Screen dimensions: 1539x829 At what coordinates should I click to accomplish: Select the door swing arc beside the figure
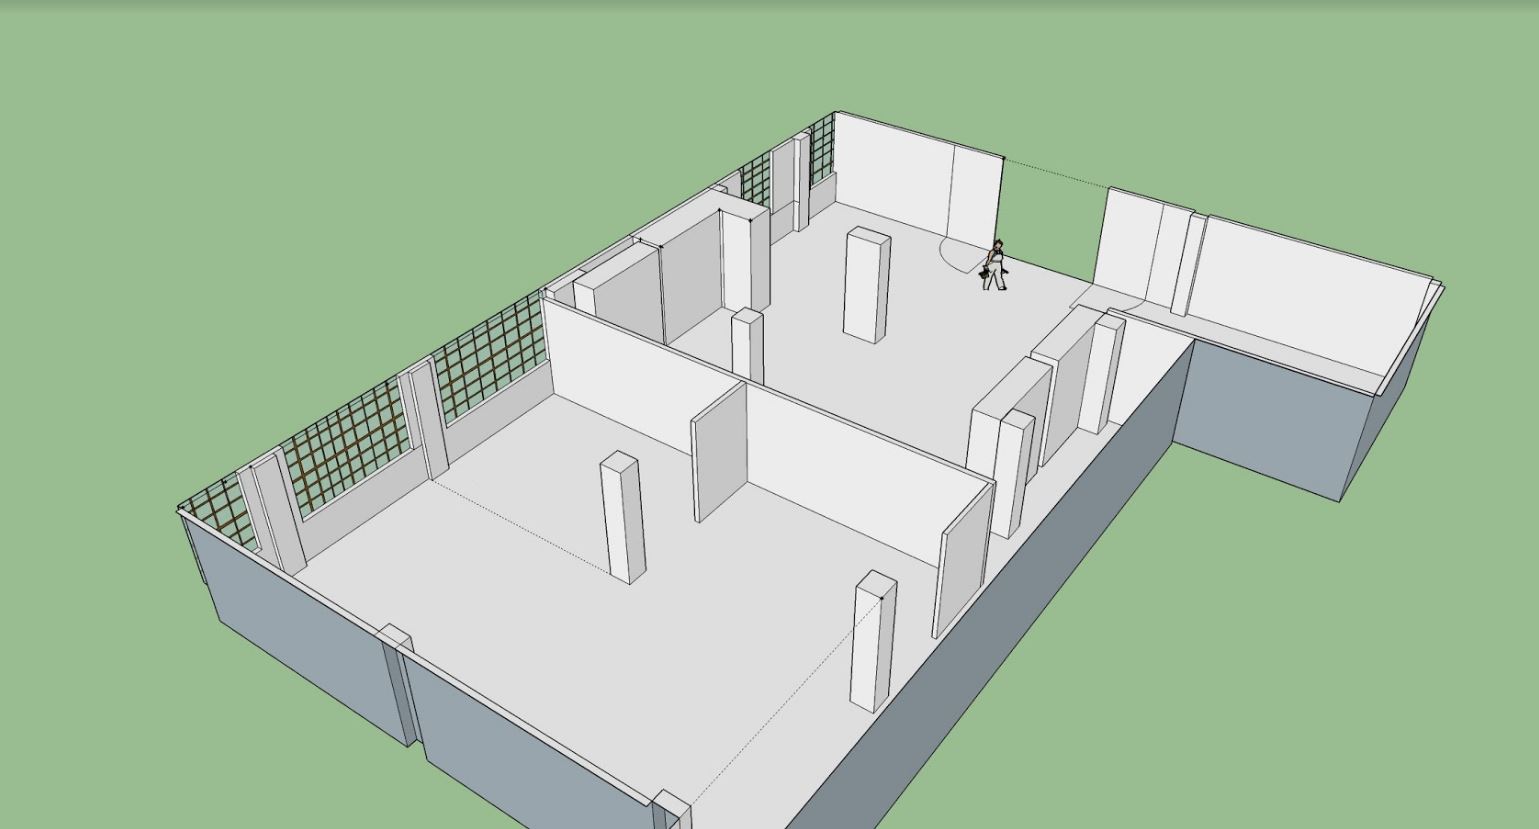pyautogui.click(x=963, y=255)
